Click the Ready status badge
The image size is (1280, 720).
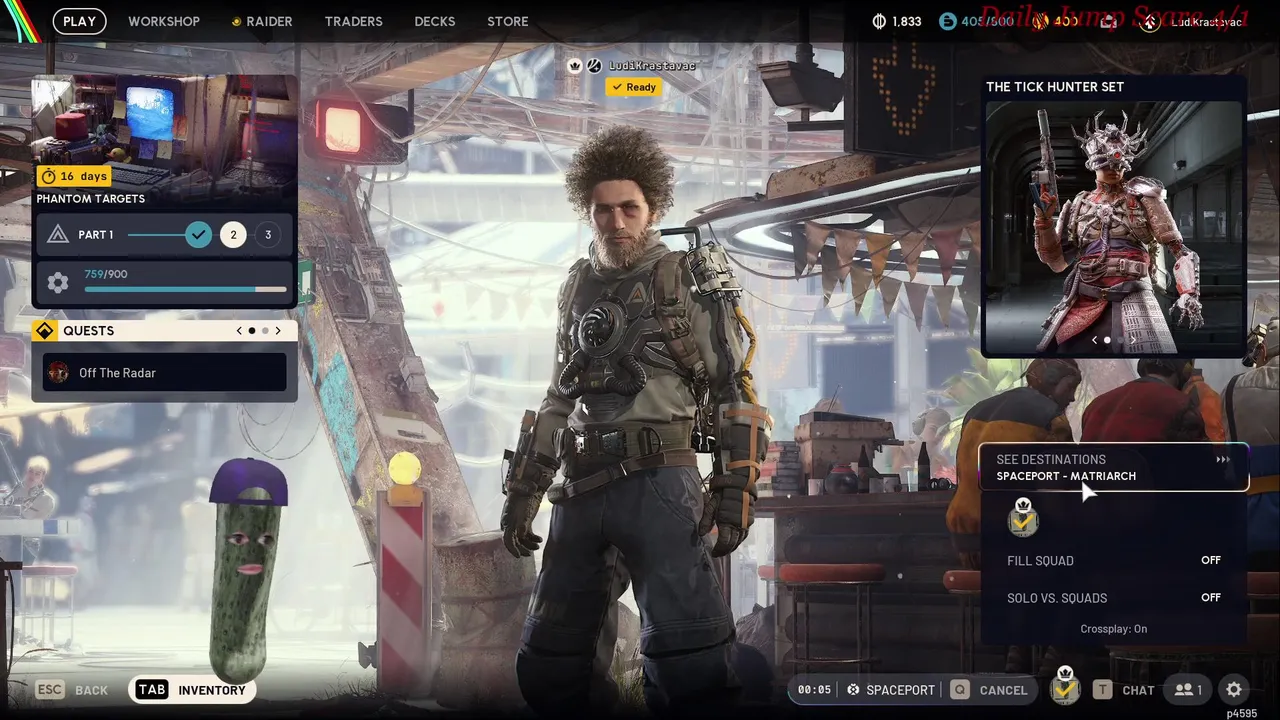(634, 87)
